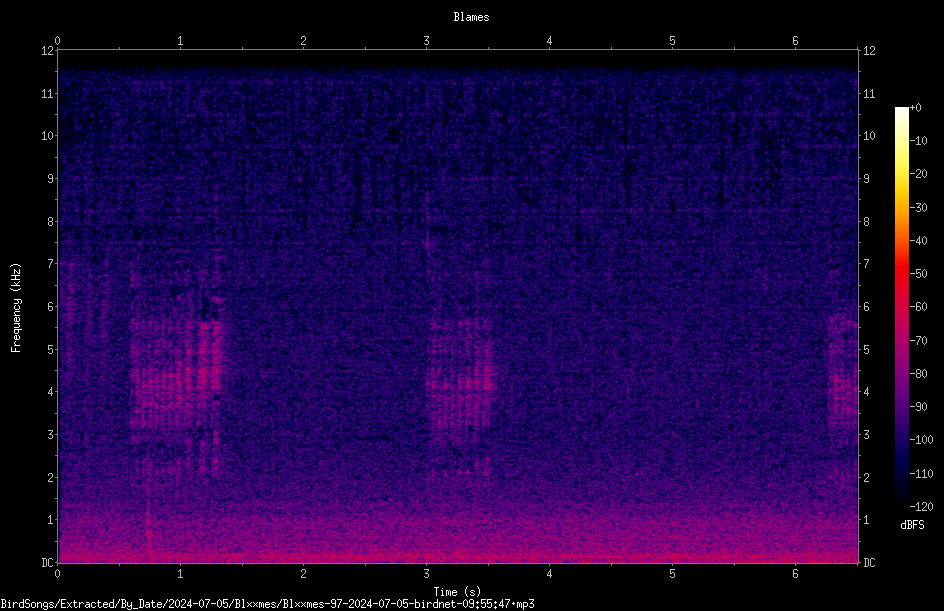
Task: Select the "-100" color scale label
Action: pyautogui.click(x=921, y=440)
